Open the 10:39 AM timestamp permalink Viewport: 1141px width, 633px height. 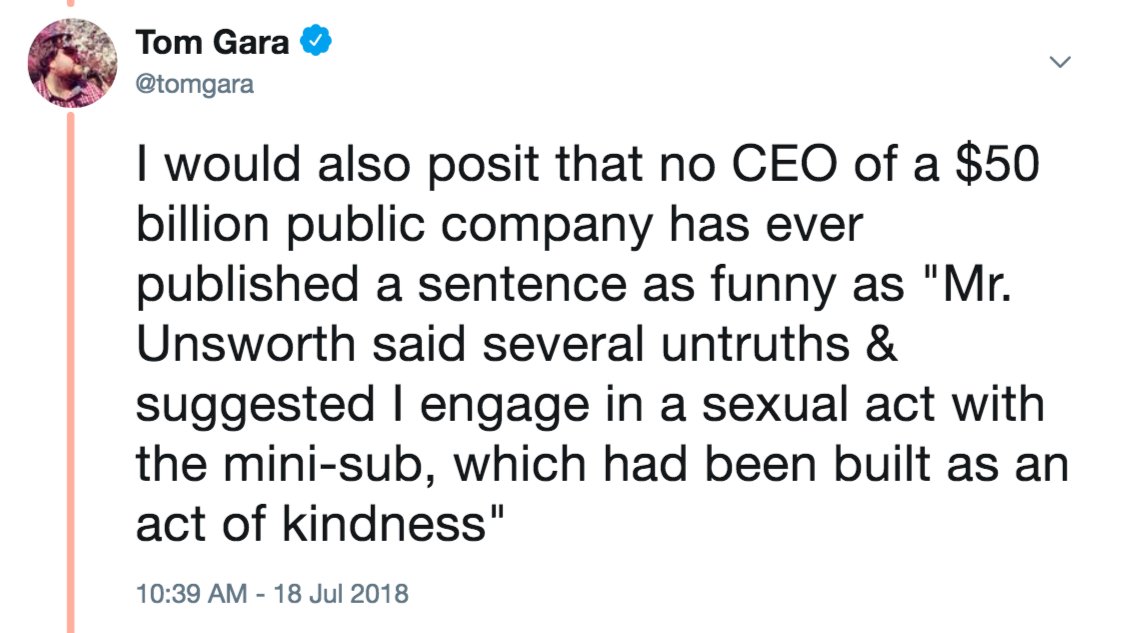pos(191,594)
